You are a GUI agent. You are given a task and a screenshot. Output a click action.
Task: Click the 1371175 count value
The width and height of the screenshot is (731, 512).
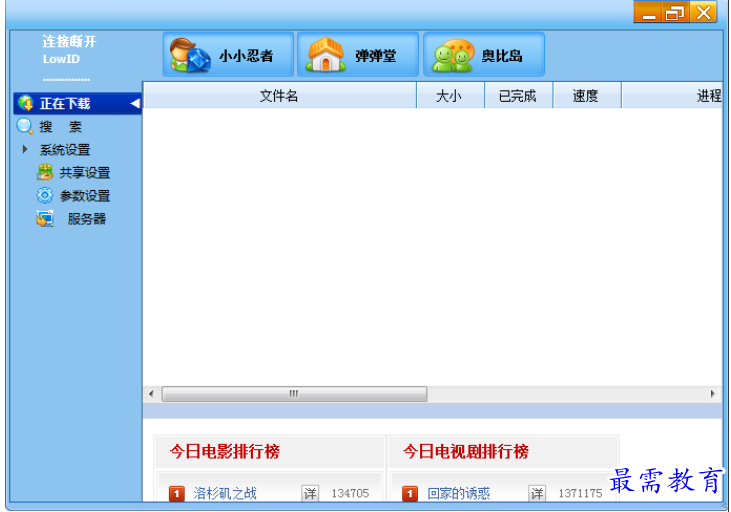[580, 493]
